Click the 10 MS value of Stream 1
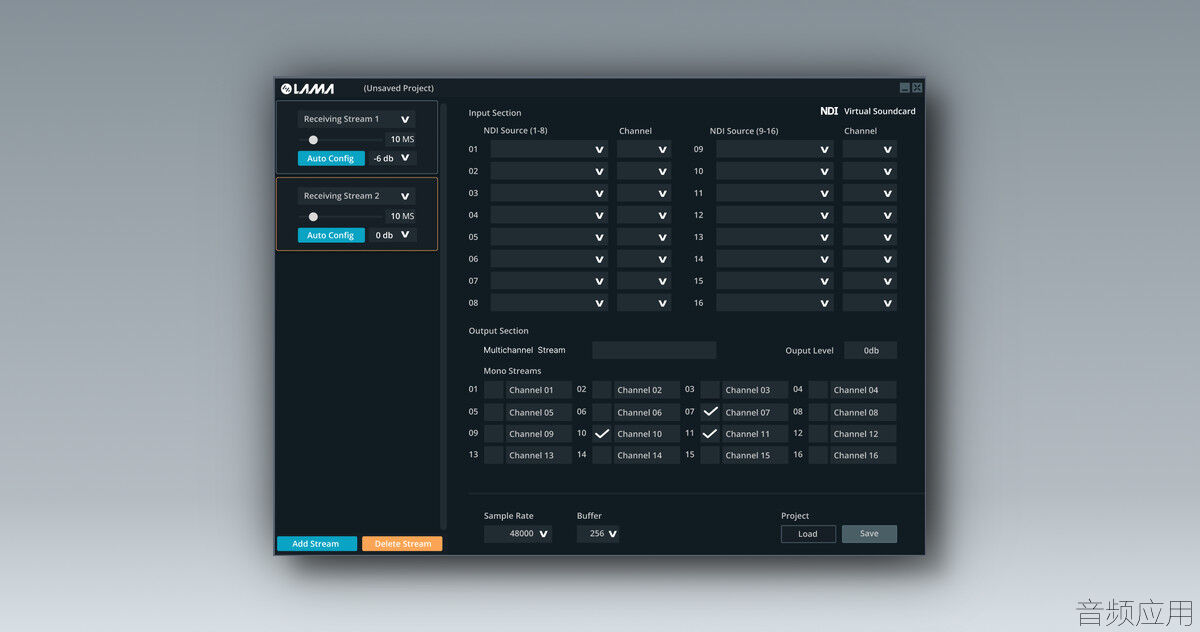Image resolution: width=1200 pixels, height=632 pixels. pos(402,139)
